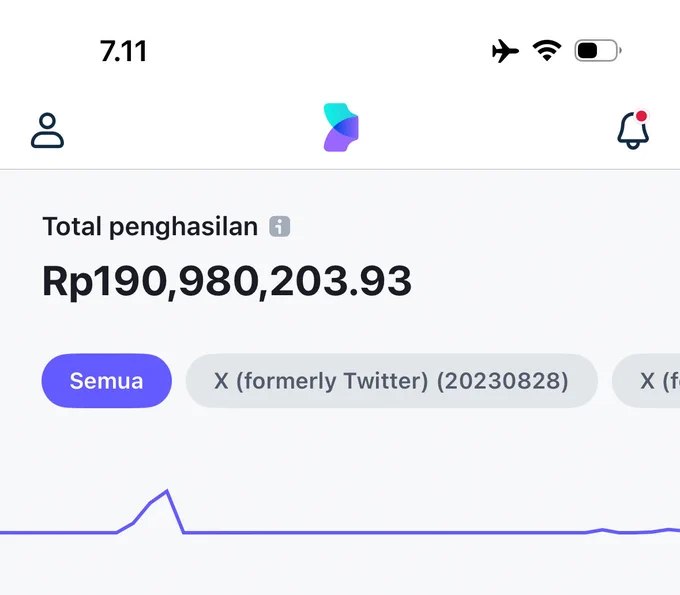This screenshot has height=595, width=680.
Task: Tap the red notification badge dot
Action: (x=641, y=116)
